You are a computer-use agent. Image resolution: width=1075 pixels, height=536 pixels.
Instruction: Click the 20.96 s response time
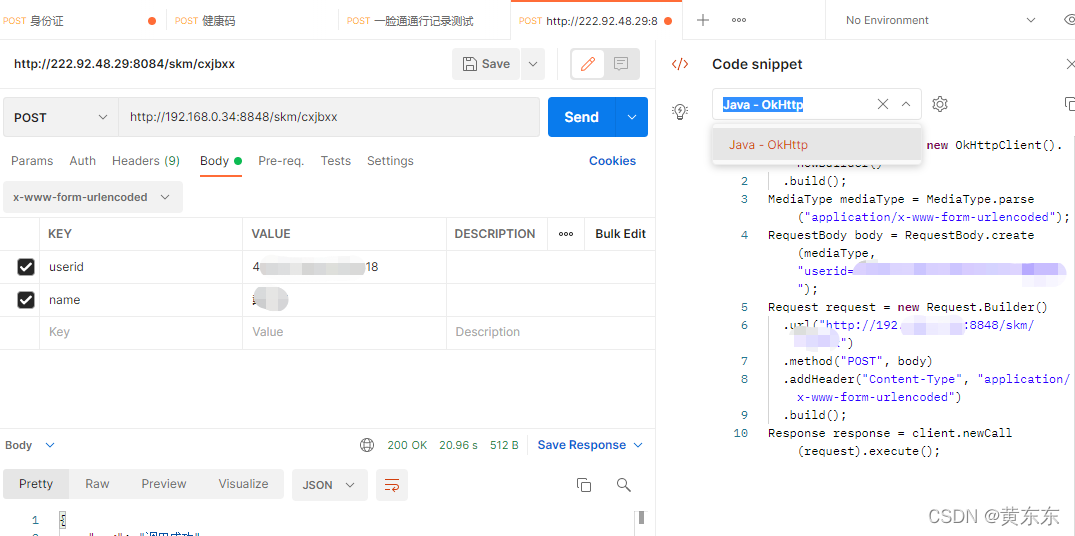coord(458,446)
